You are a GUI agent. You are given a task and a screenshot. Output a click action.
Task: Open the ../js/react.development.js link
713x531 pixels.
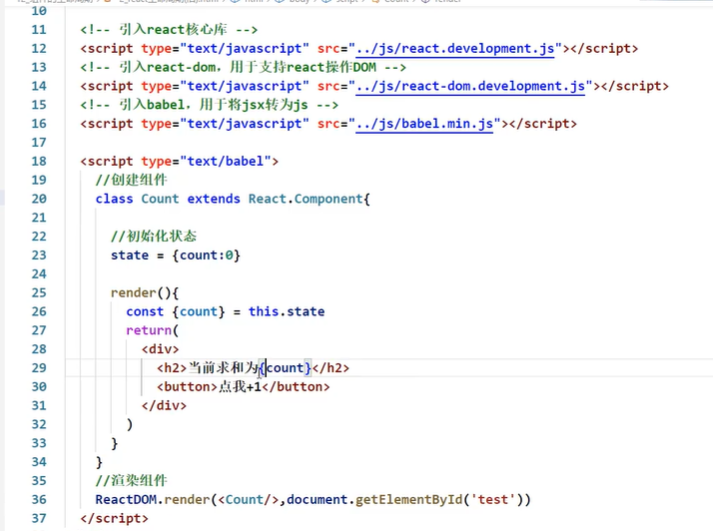click(455, 49)
